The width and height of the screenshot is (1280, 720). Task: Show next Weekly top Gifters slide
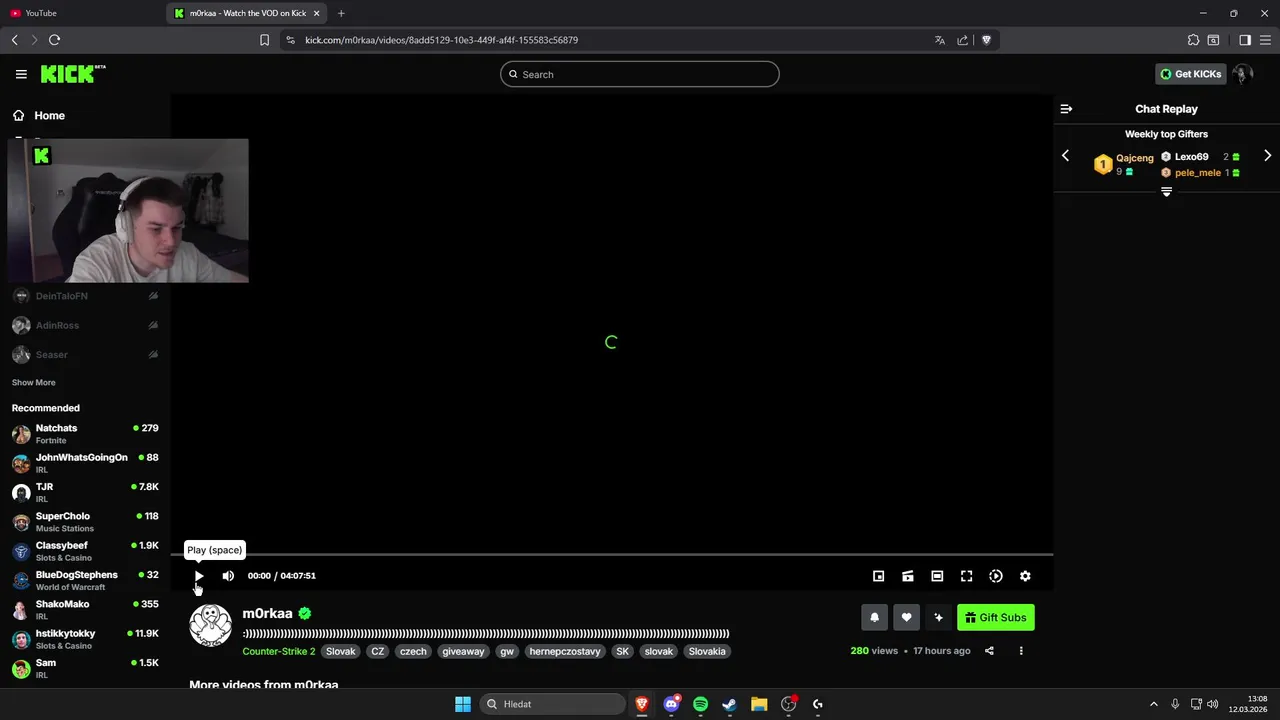tap(1267, 156)
